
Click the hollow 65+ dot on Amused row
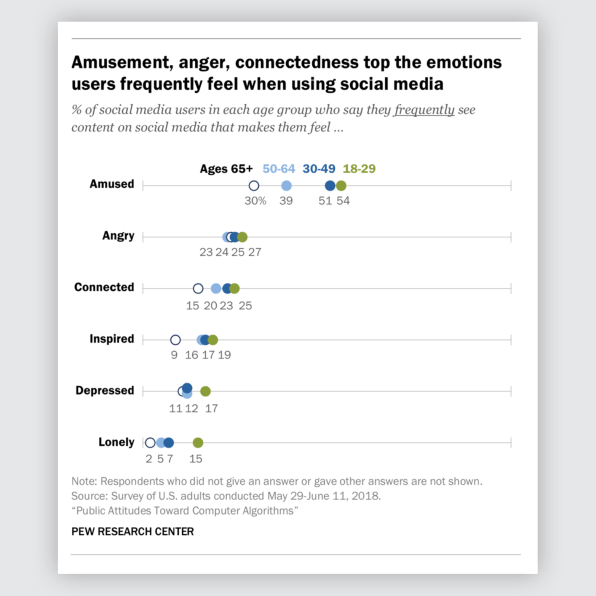254,186
